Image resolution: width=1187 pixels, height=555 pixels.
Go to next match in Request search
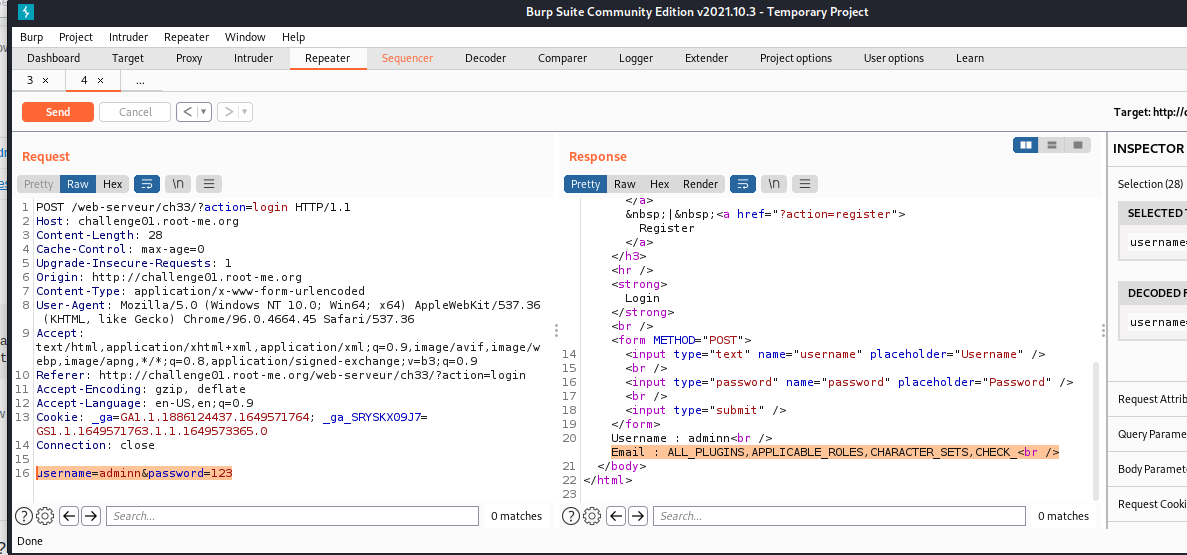(x=91, y=516)
